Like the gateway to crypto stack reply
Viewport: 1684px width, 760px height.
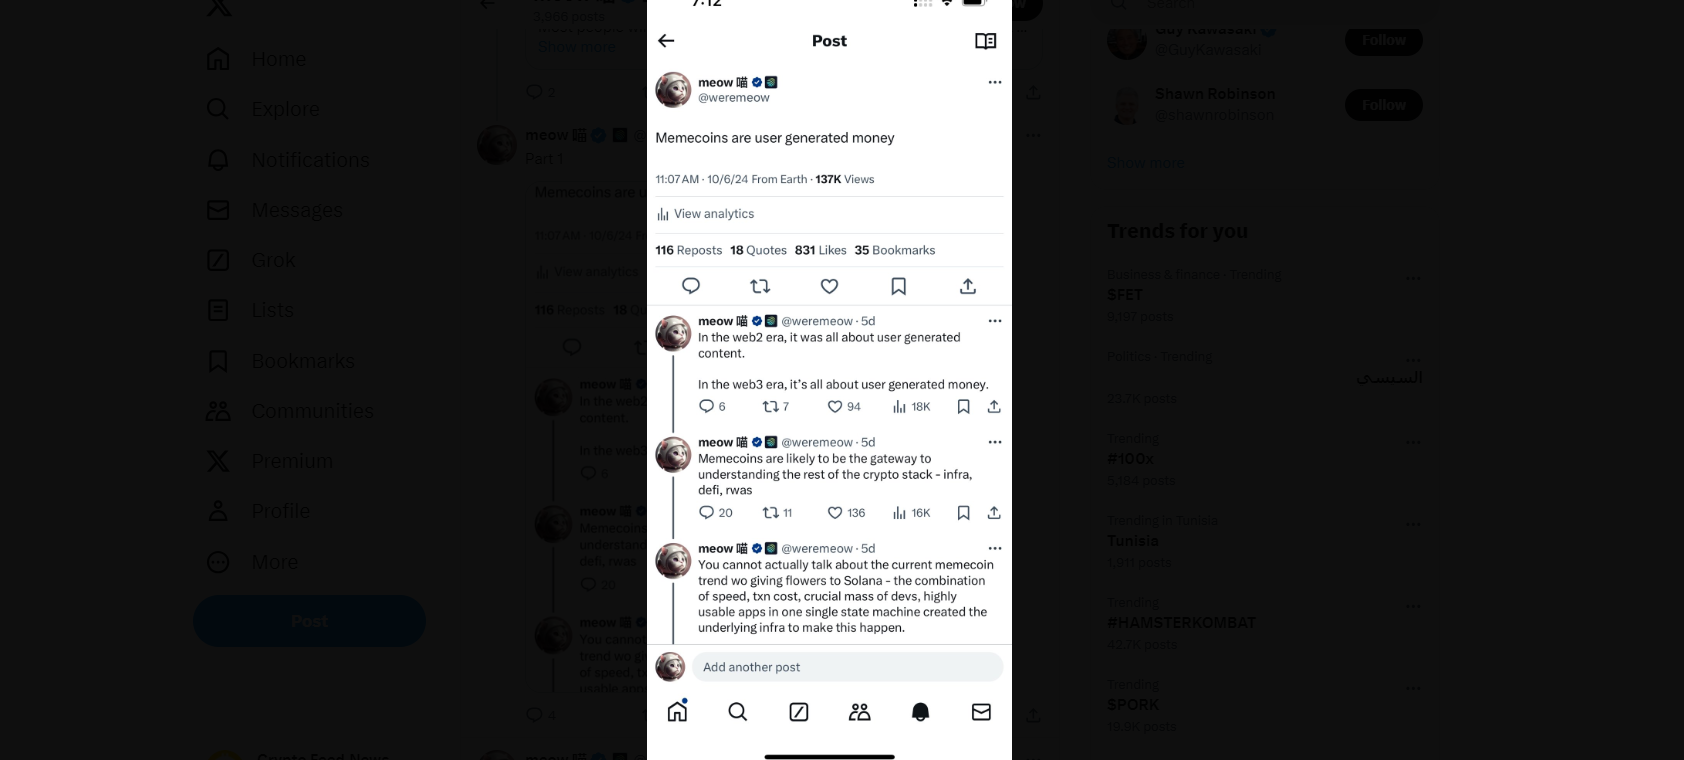(835, 513)
